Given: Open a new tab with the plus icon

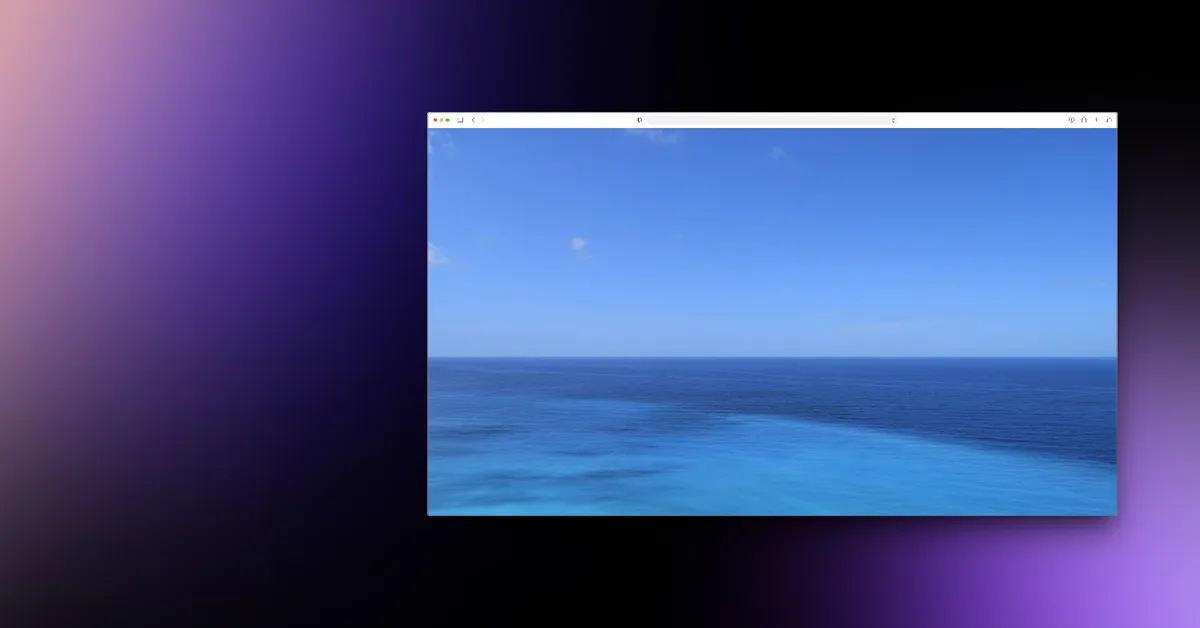Looking at the screenshot, I should click(1096, 120).
